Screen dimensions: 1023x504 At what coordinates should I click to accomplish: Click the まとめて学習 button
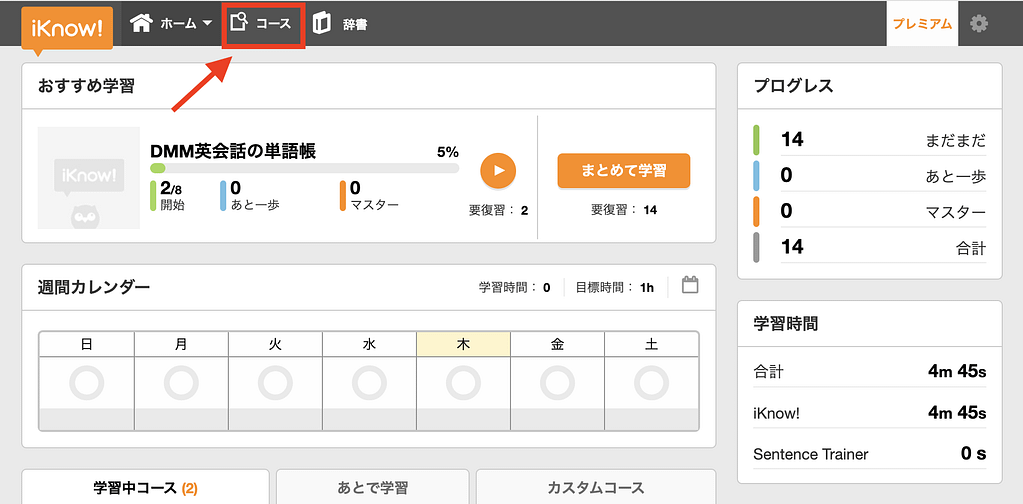[623, 170]
